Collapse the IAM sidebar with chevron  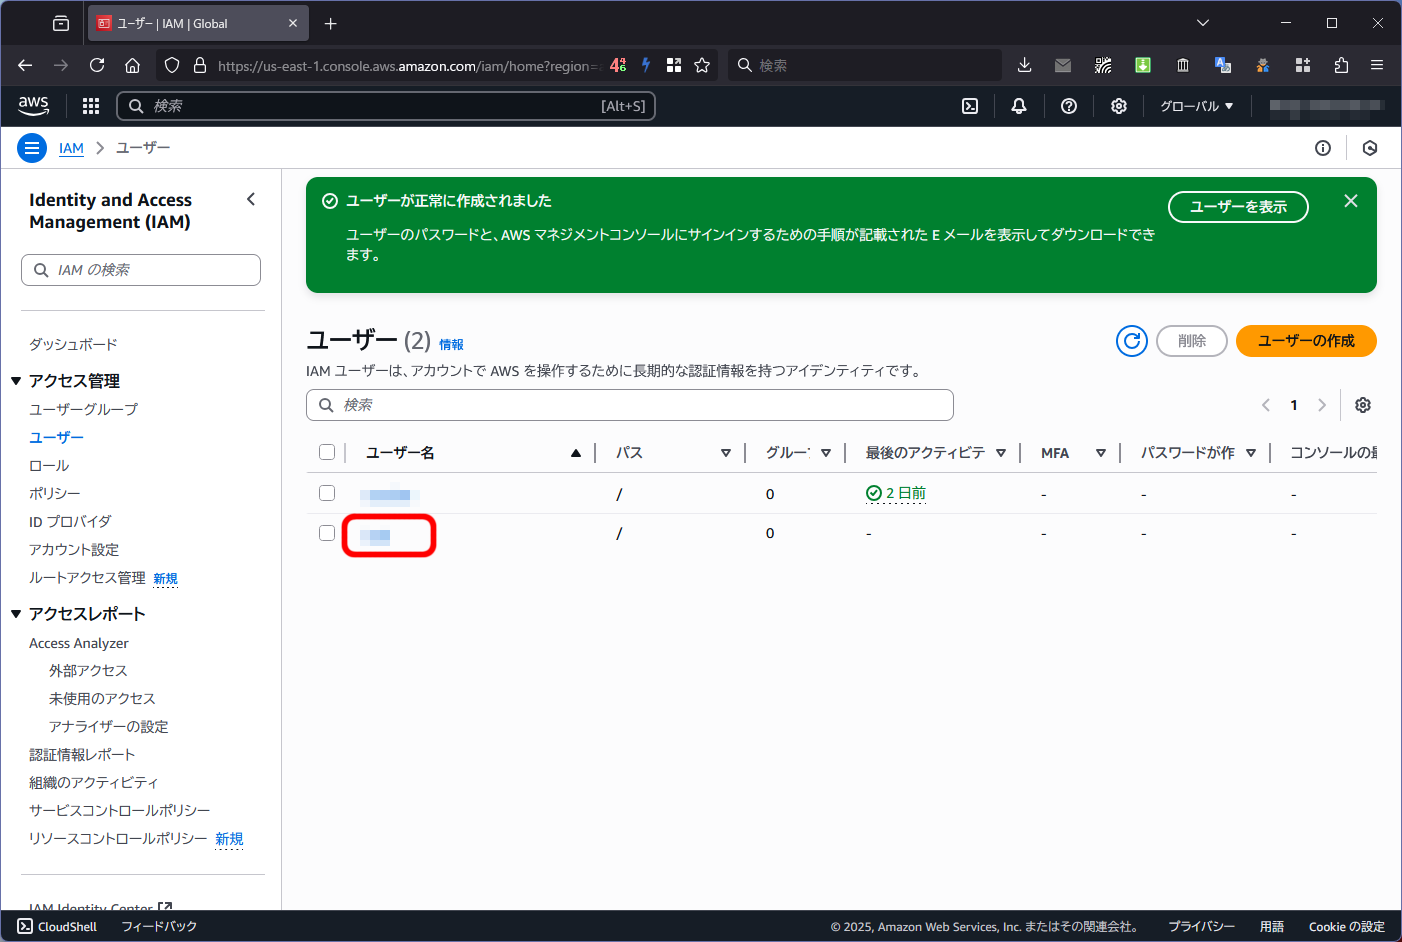click(x=251, y=199)
